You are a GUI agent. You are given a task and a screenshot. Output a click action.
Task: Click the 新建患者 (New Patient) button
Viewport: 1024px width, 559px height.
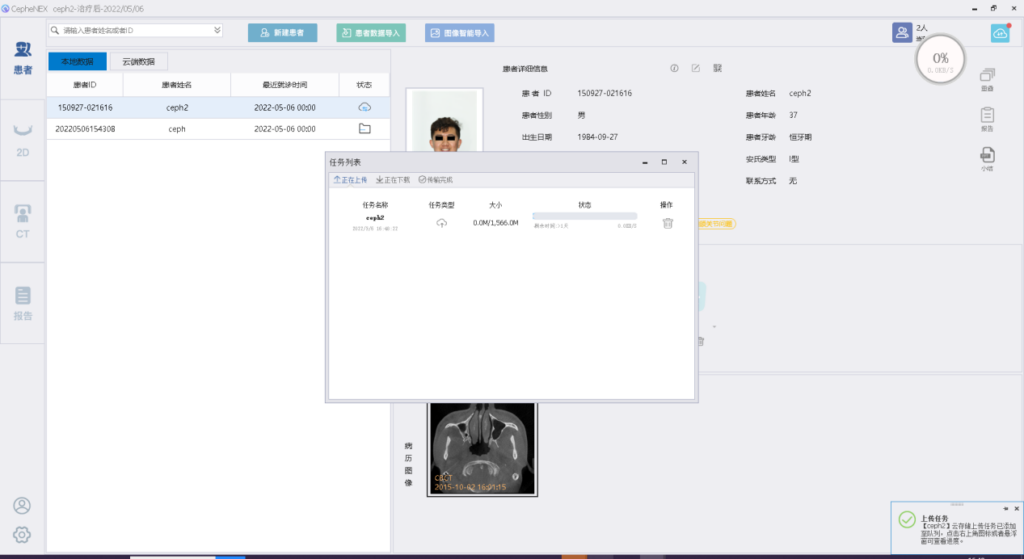point(282,33)
